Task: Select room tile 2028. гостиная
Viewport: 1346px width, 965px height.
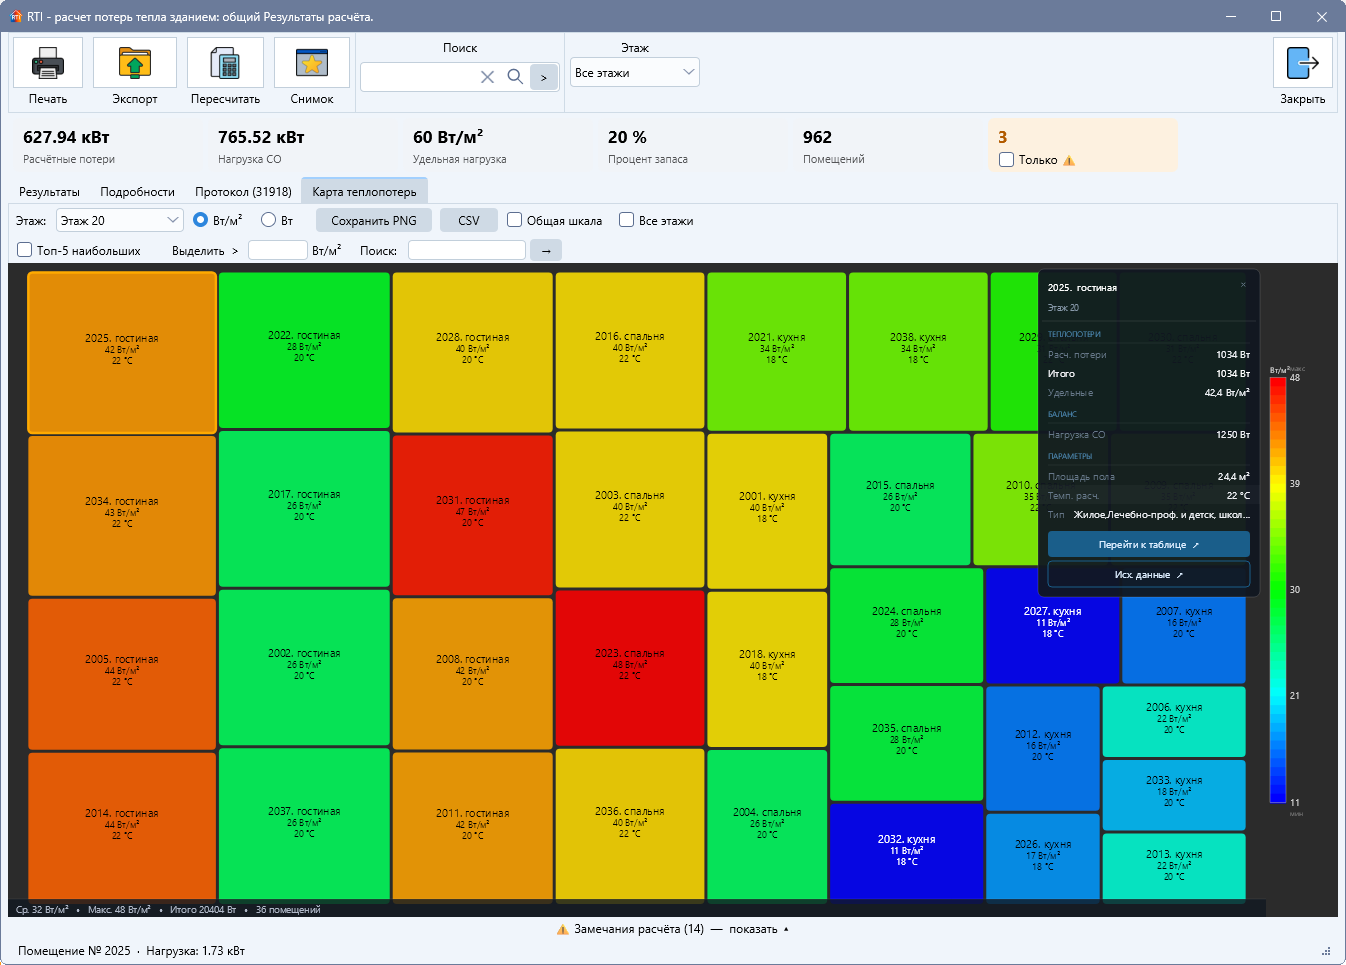Action: click(x=473, y=352)
